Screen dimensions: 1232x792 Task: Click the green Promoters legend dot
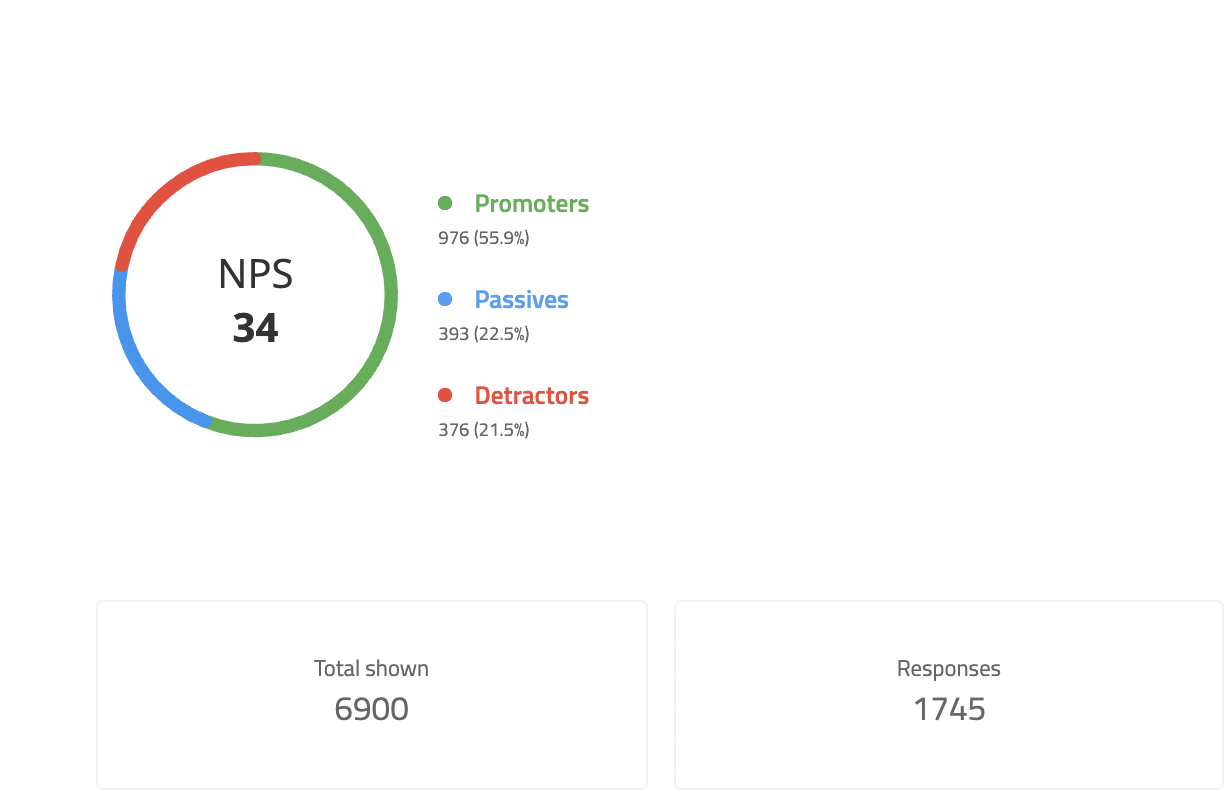pos(445,203)
